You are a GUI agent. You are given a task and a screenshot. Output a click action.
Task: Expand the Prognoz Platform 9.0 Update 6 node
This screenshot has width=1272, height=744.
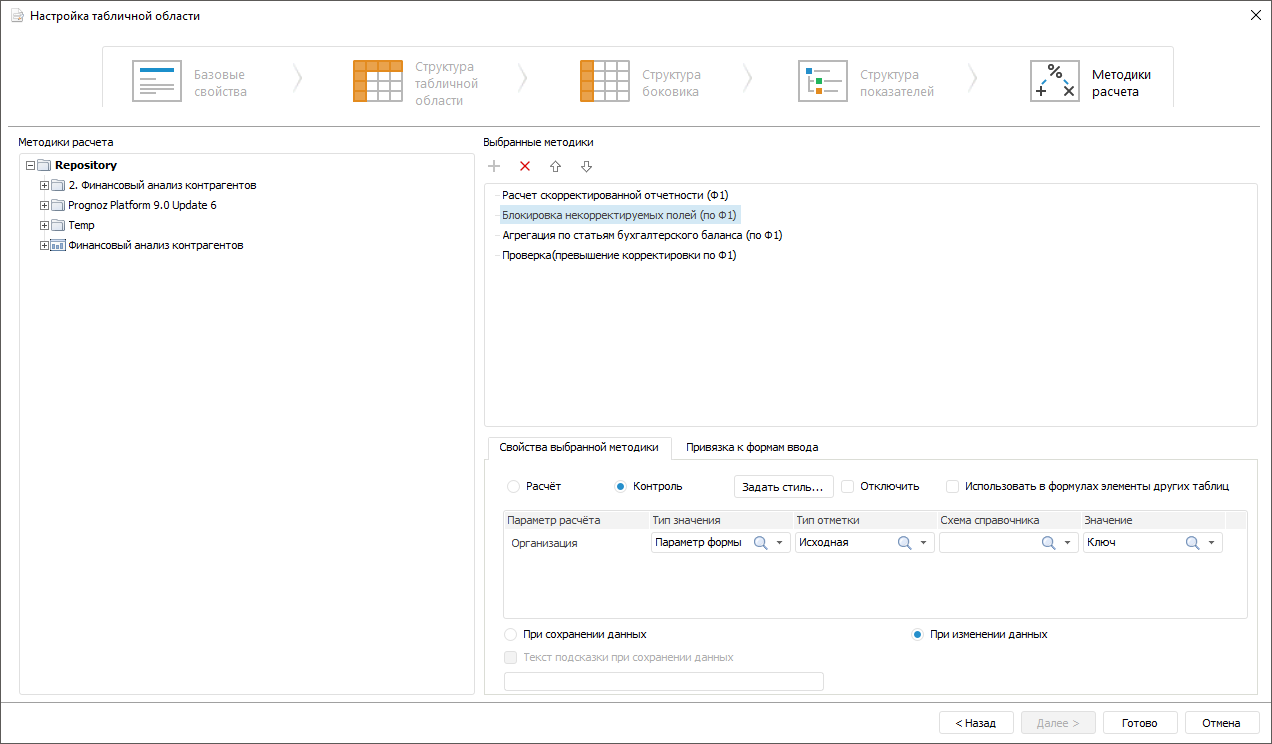click(44, 206)
